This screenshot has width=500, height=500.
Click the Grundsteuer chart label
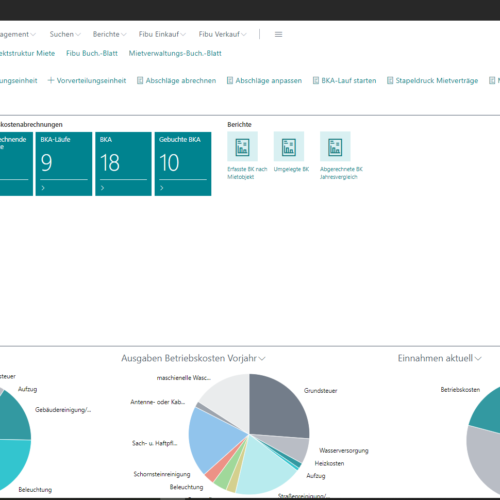point(320,391)
